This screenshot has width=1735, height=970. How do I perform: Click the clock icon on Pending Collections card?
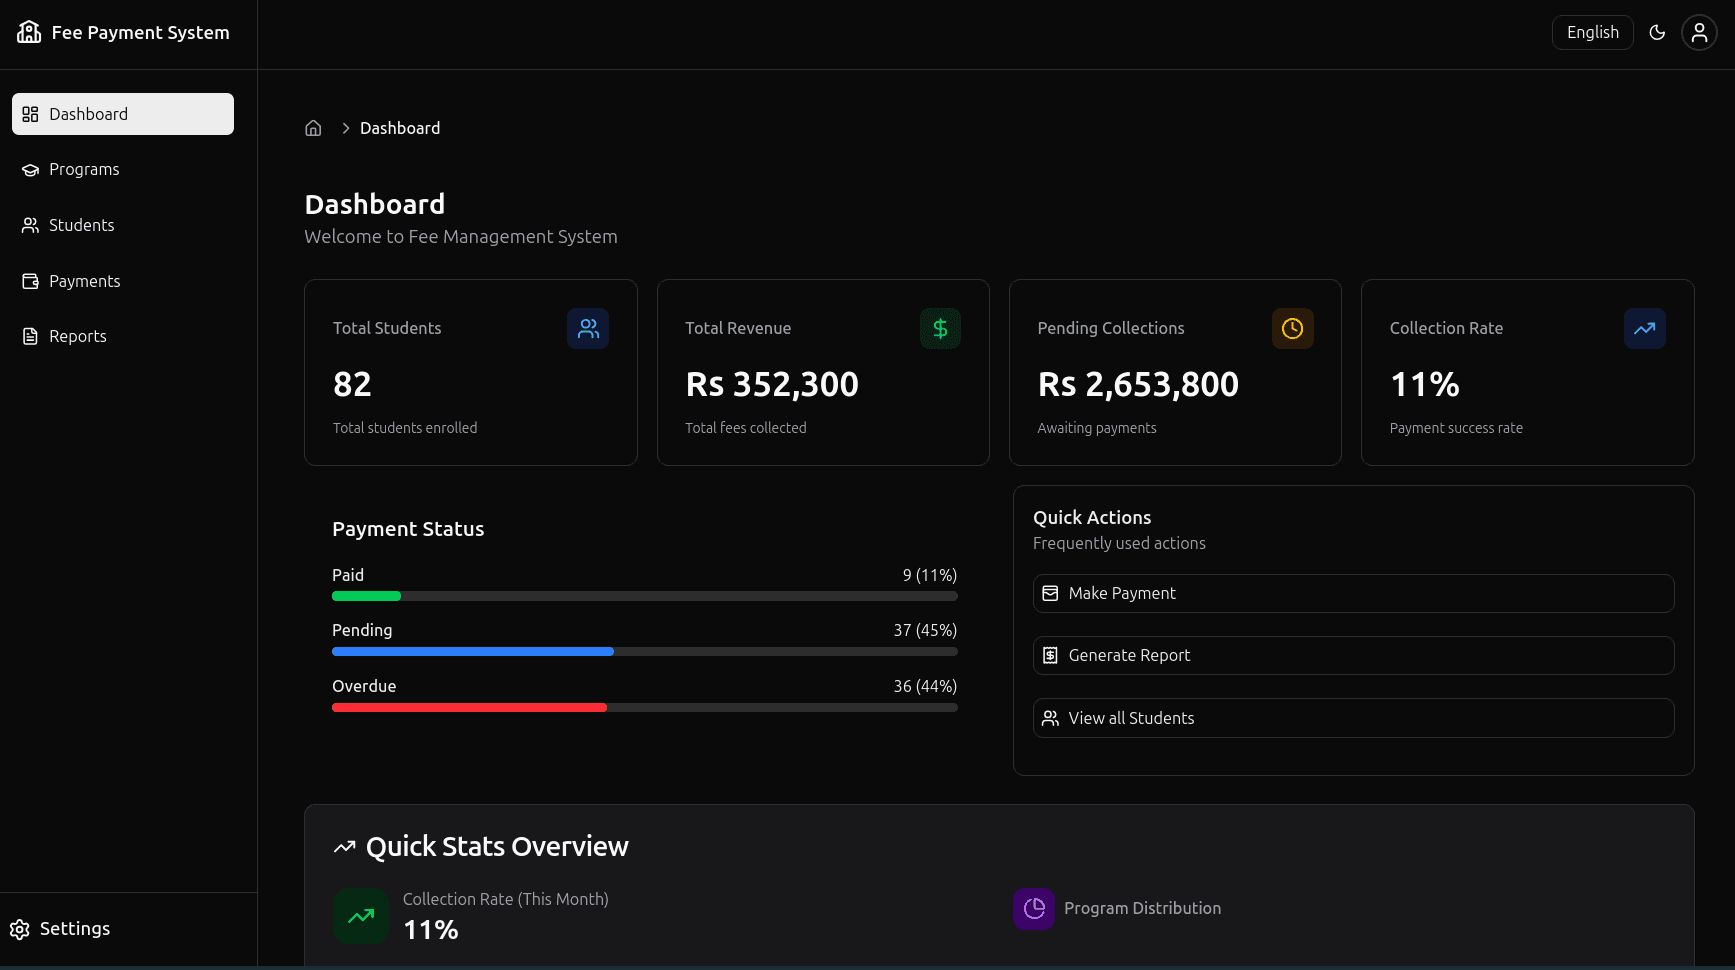[1292, 328]
